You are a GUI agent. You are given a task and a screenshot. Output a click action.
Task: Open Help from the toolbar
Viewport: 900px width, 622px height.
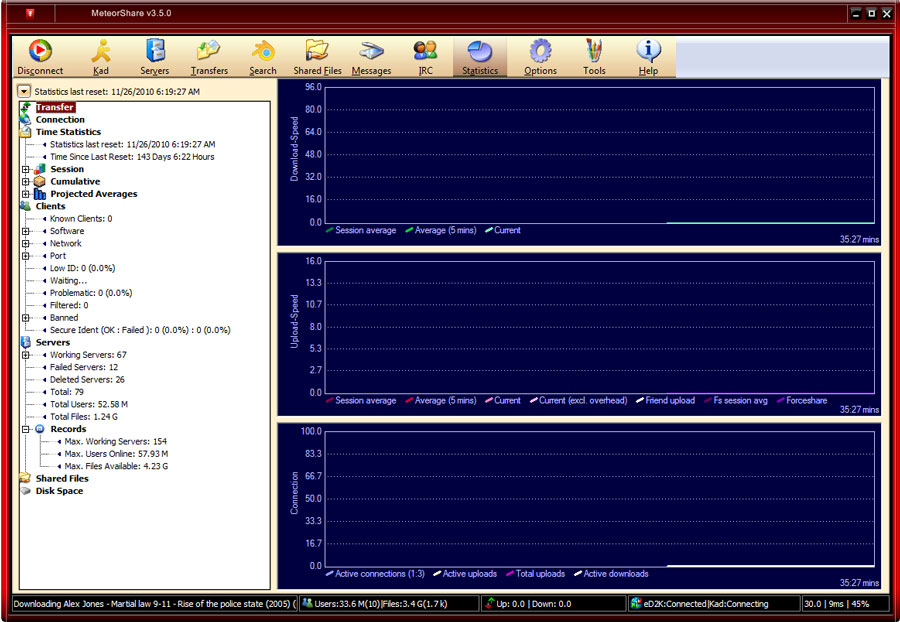[x=648, y=56]
